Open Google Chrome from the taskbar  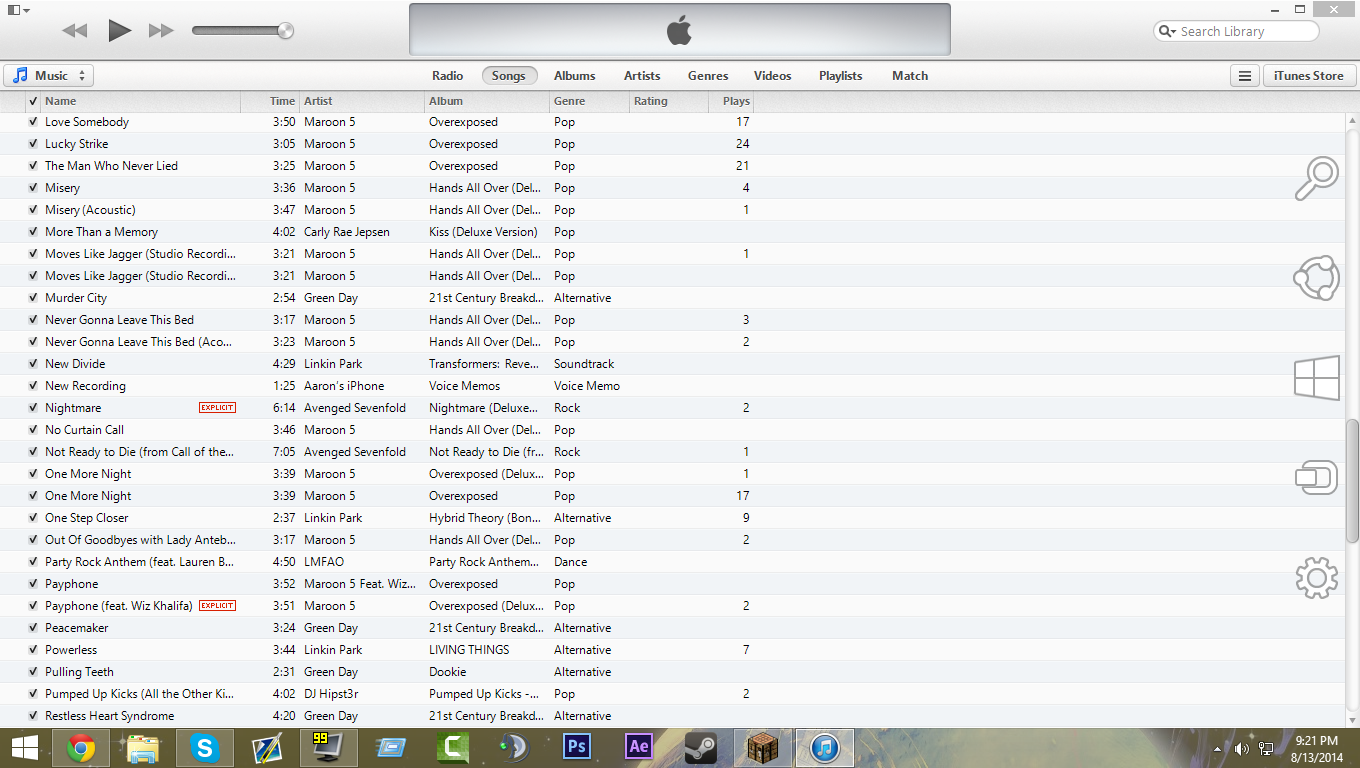point(81,748)
